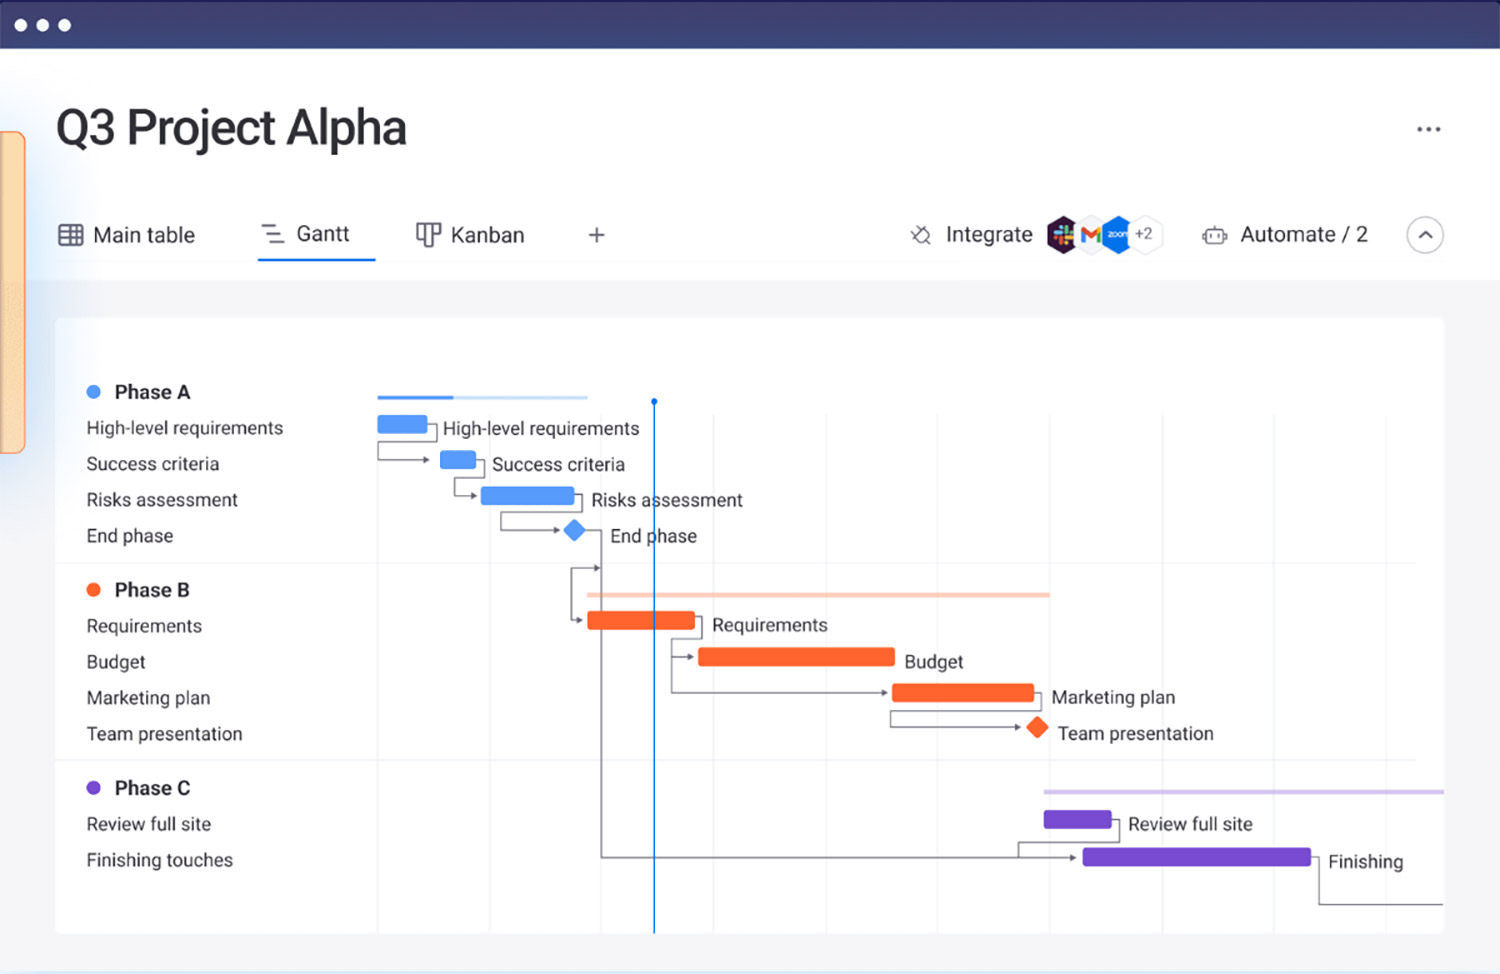This screenshot has height=974, width=1500.
Task: Click the Main table grid icon
Action: pyautogui.click(x=70, y=234)
